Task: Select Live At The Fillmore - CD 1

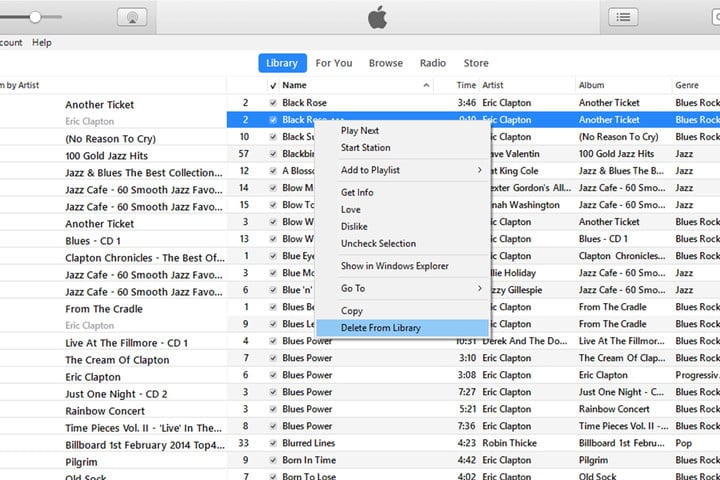Action: [126, 343]
